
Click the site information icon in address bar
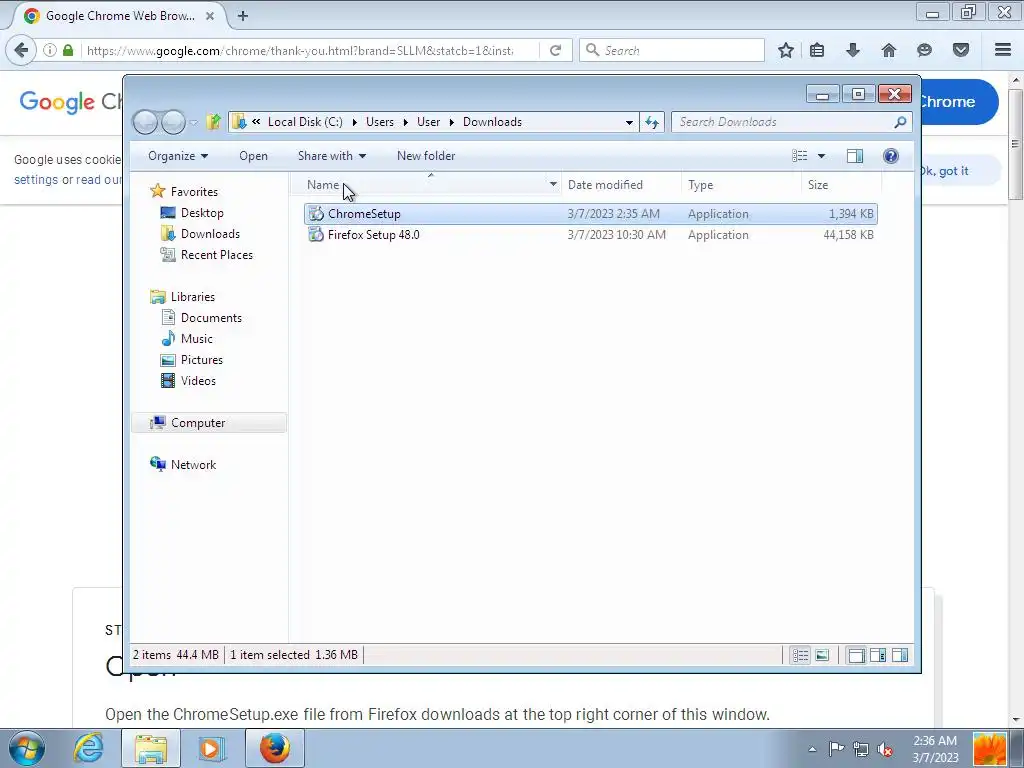coord(50,50)
